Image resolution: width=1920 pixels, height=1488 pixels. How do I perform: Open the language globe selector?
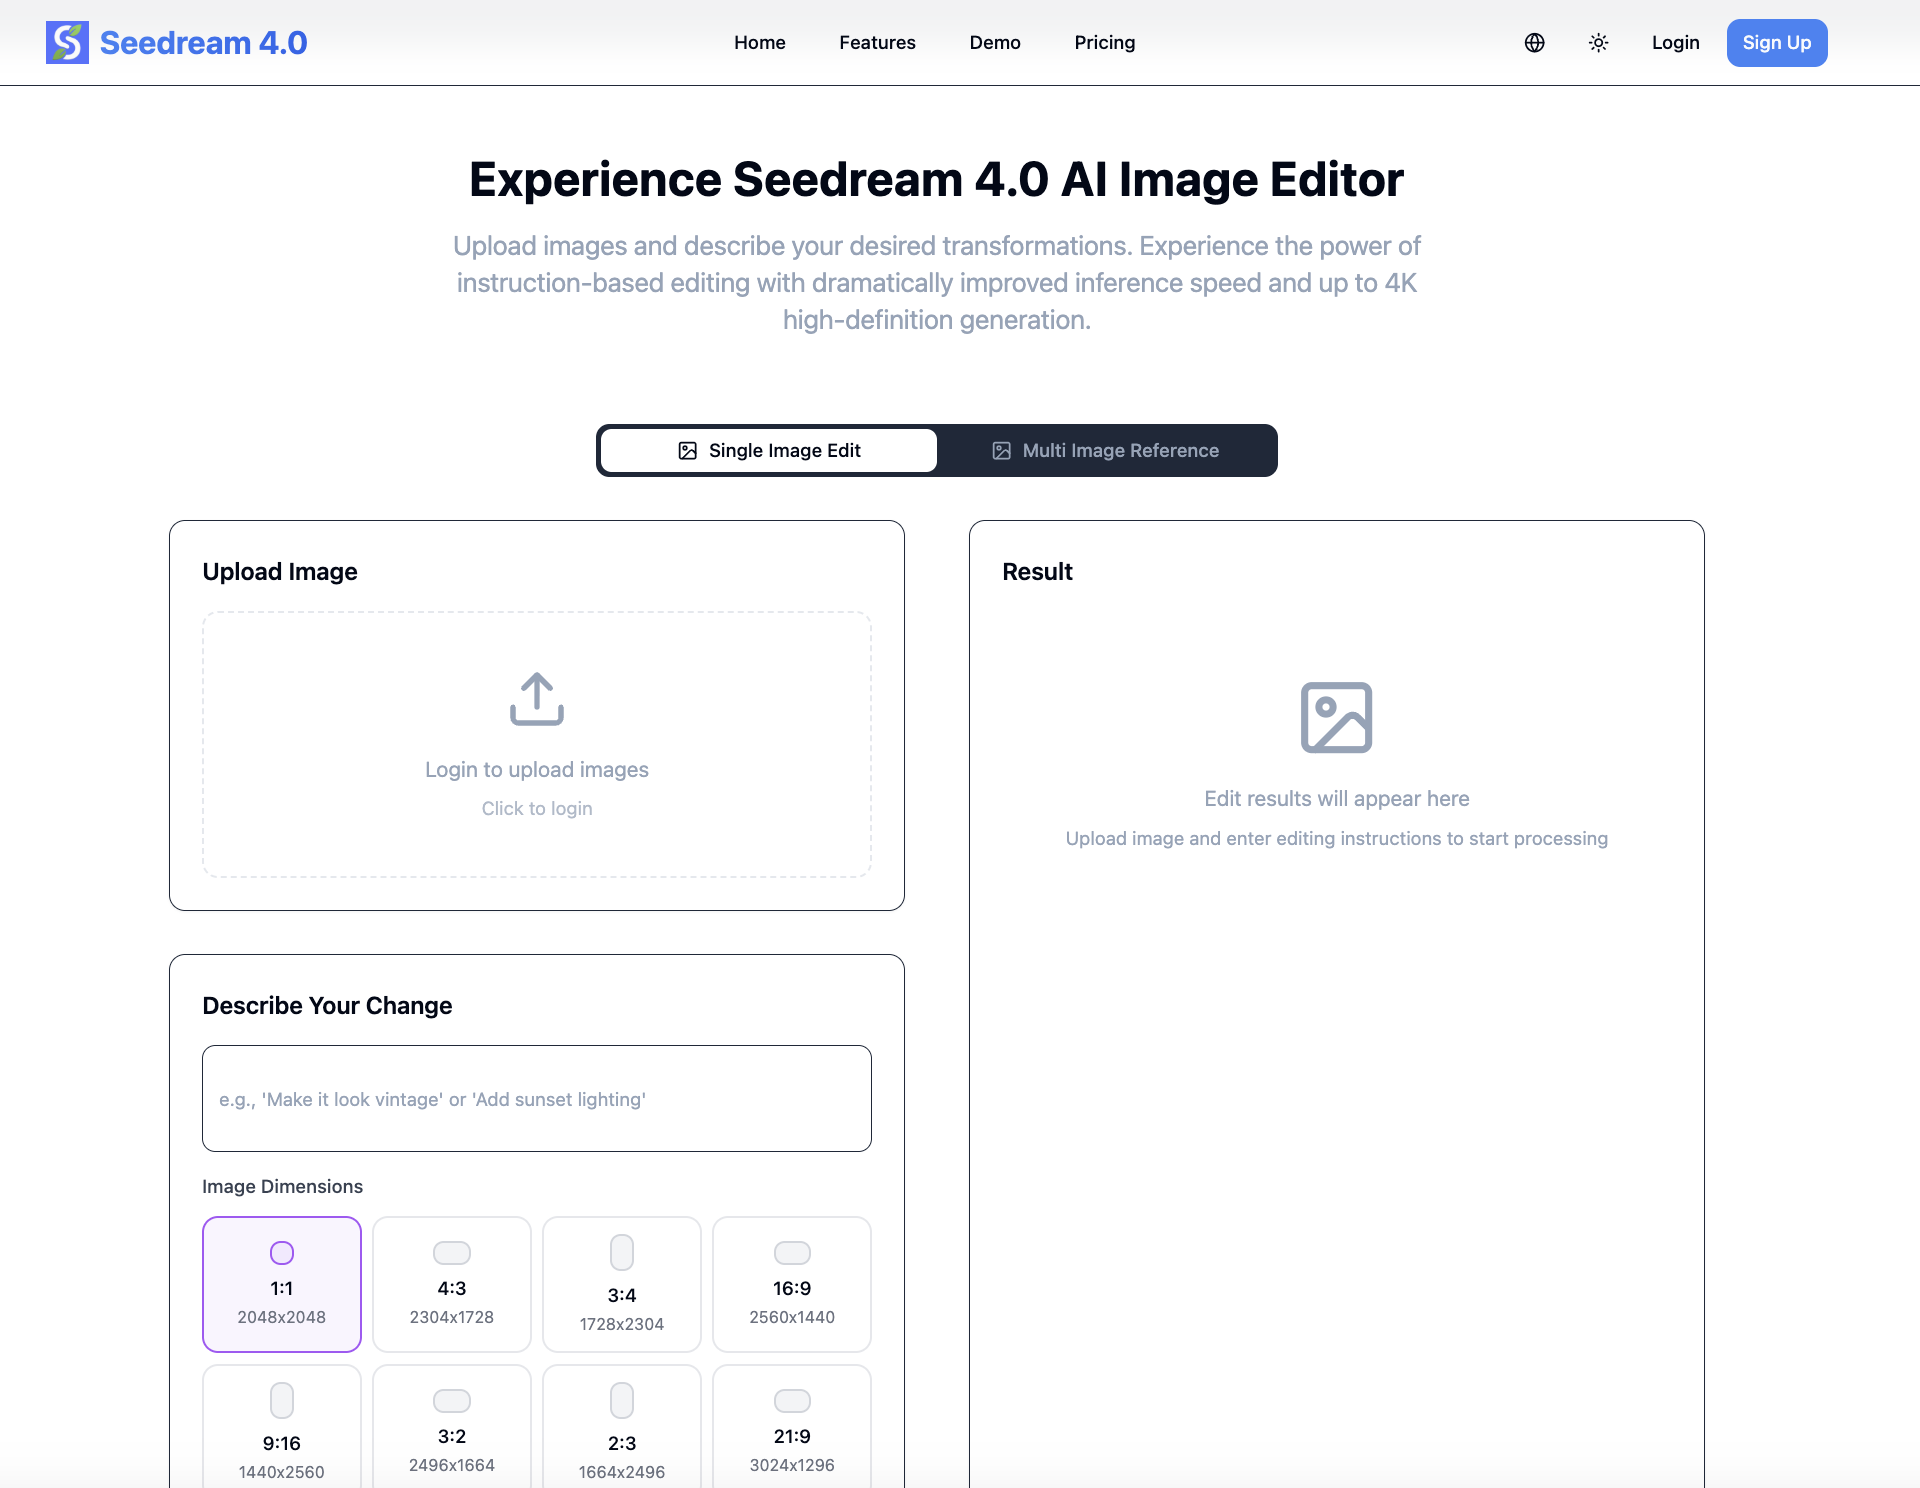coord(1534,43)
